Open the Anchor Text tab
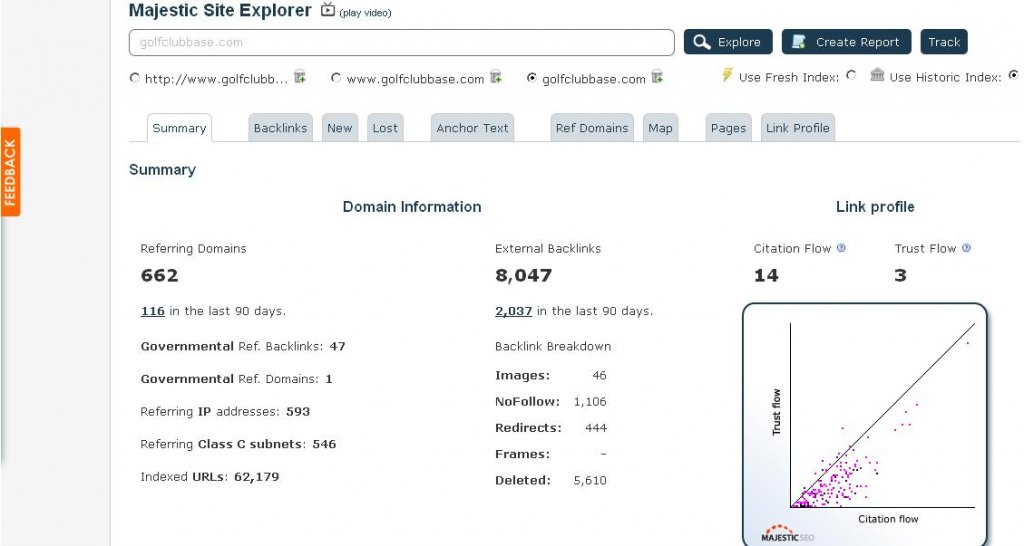Image resolution: width=1024 pixels, height=546 pixels. coord(472,128)
